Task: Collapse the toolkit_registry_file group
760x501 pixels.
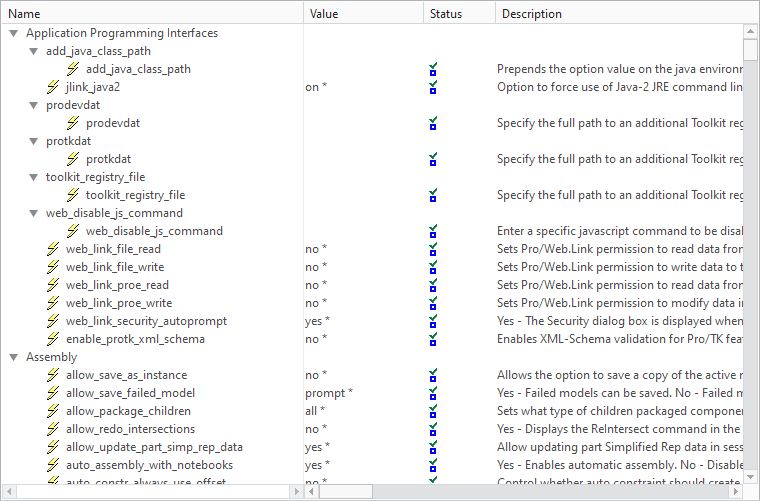Action: pyautogui.click(x=33, y=177)
